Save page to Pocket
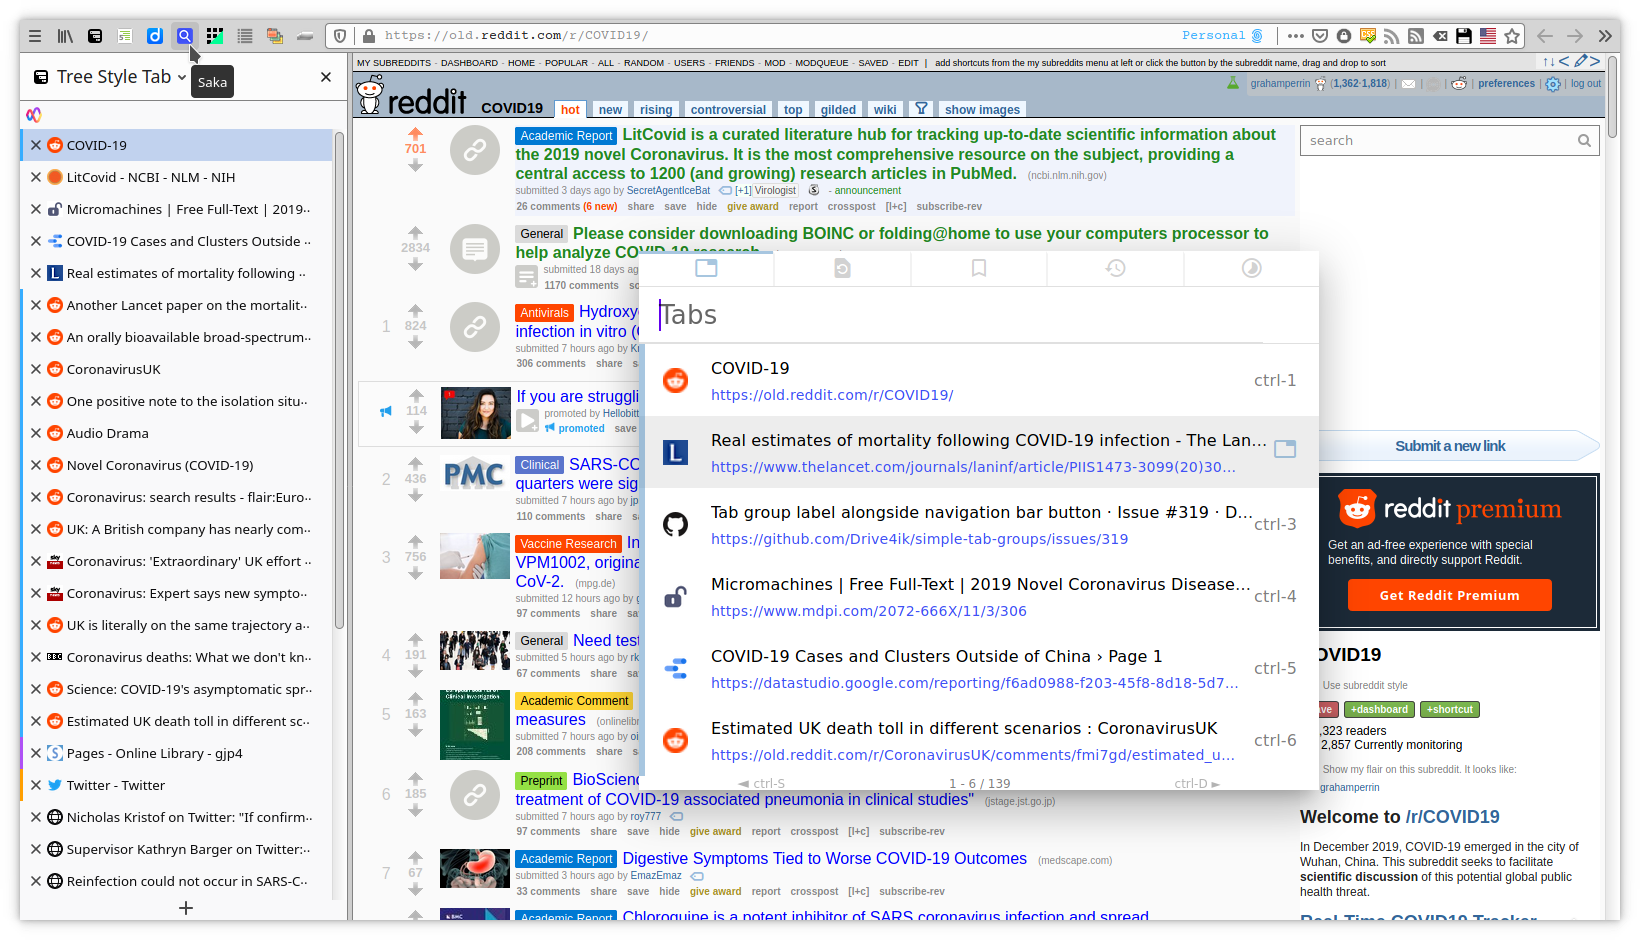The height and width of the screenshot is (940, 1640). (1320, 36)
